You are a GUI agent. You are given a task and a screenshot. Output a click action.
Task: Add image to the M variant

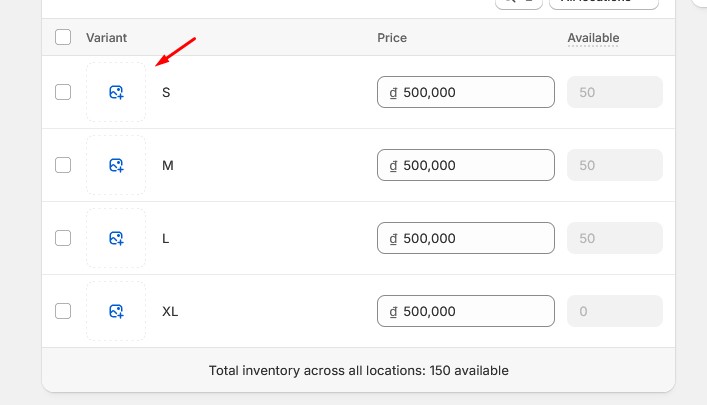point(116,165)
